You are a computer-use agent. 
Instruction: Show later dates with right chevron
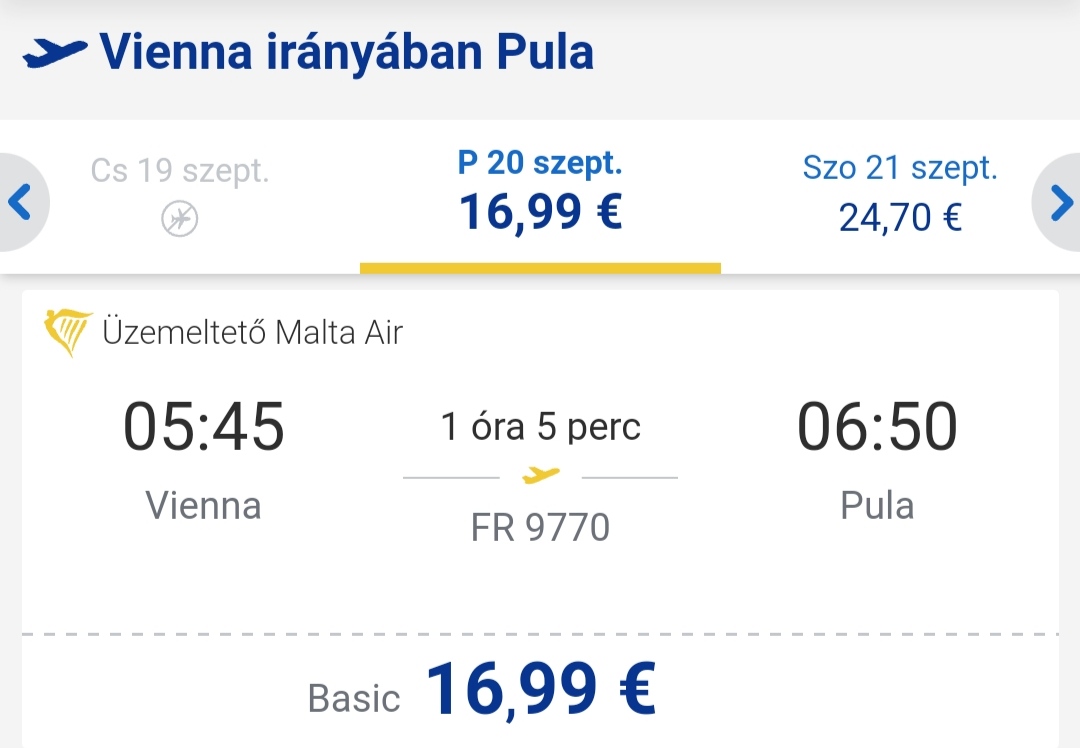[1059, 202]
